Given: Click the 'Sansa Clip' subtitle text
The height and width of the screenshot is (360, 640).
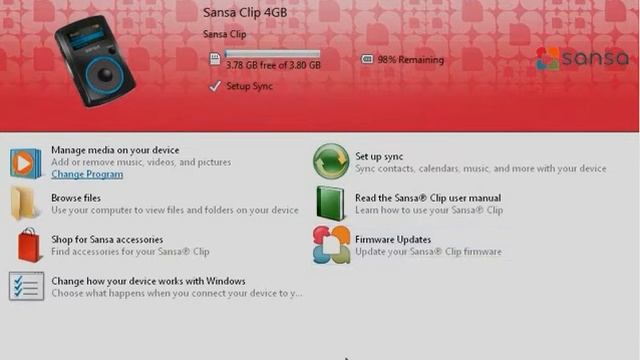Looking at the screenshot, I should click(x=224, y=34).
